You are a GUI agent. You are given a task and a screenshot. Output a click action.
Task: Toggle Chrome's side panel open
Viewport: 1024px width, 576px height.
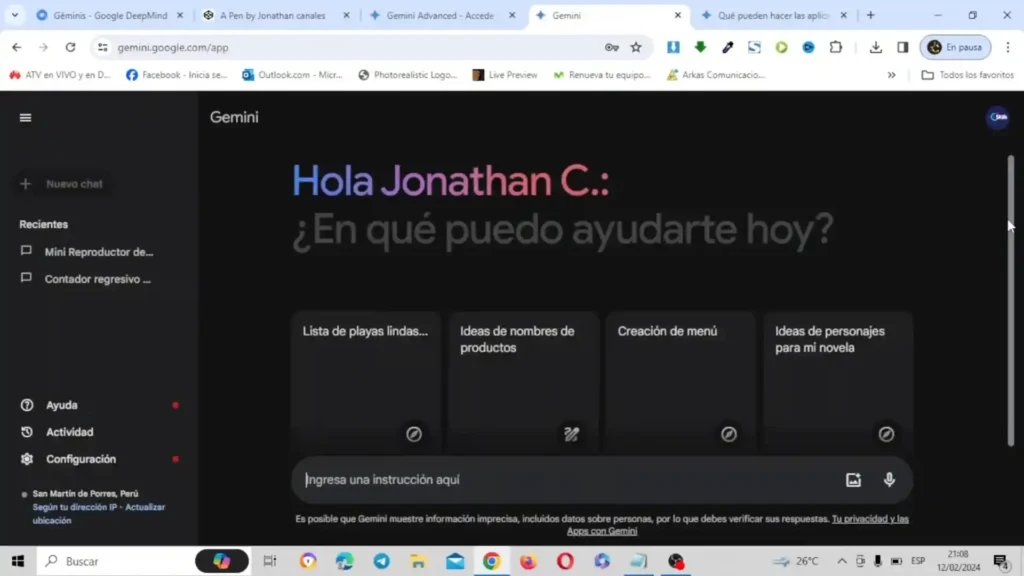pyautogui.click(x=903, y=47)
